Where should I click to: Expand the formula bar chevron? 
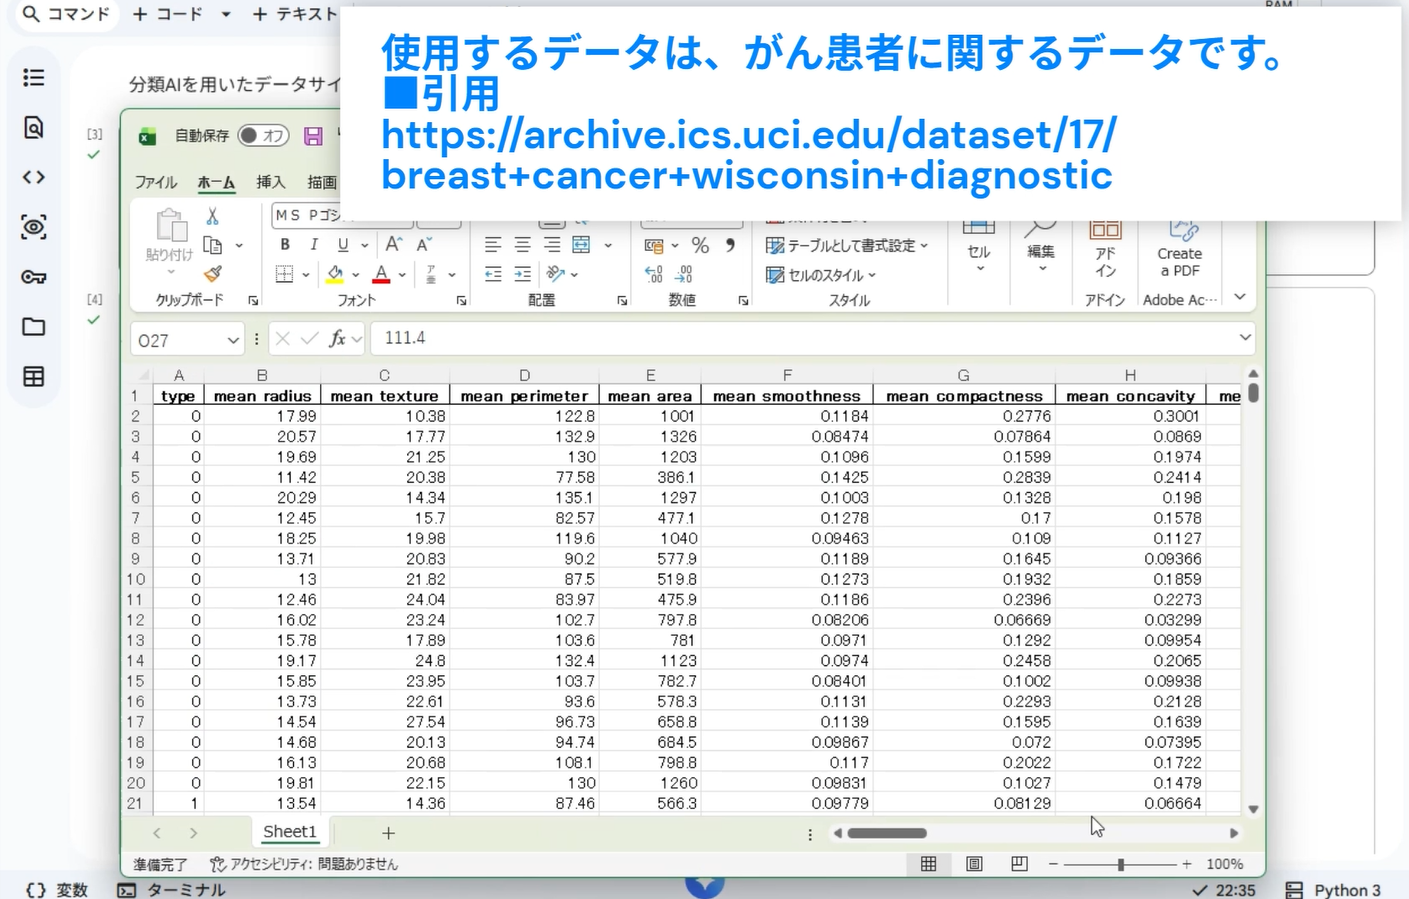(x=1245, y=338)
